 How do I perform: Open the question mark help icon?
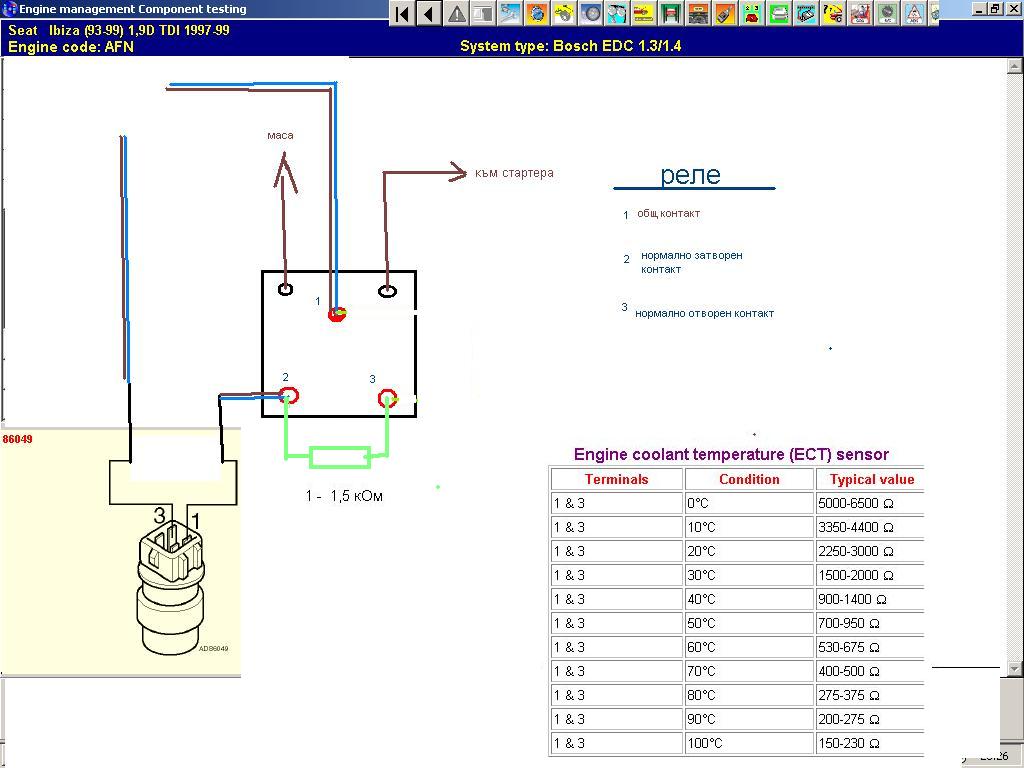833,14
